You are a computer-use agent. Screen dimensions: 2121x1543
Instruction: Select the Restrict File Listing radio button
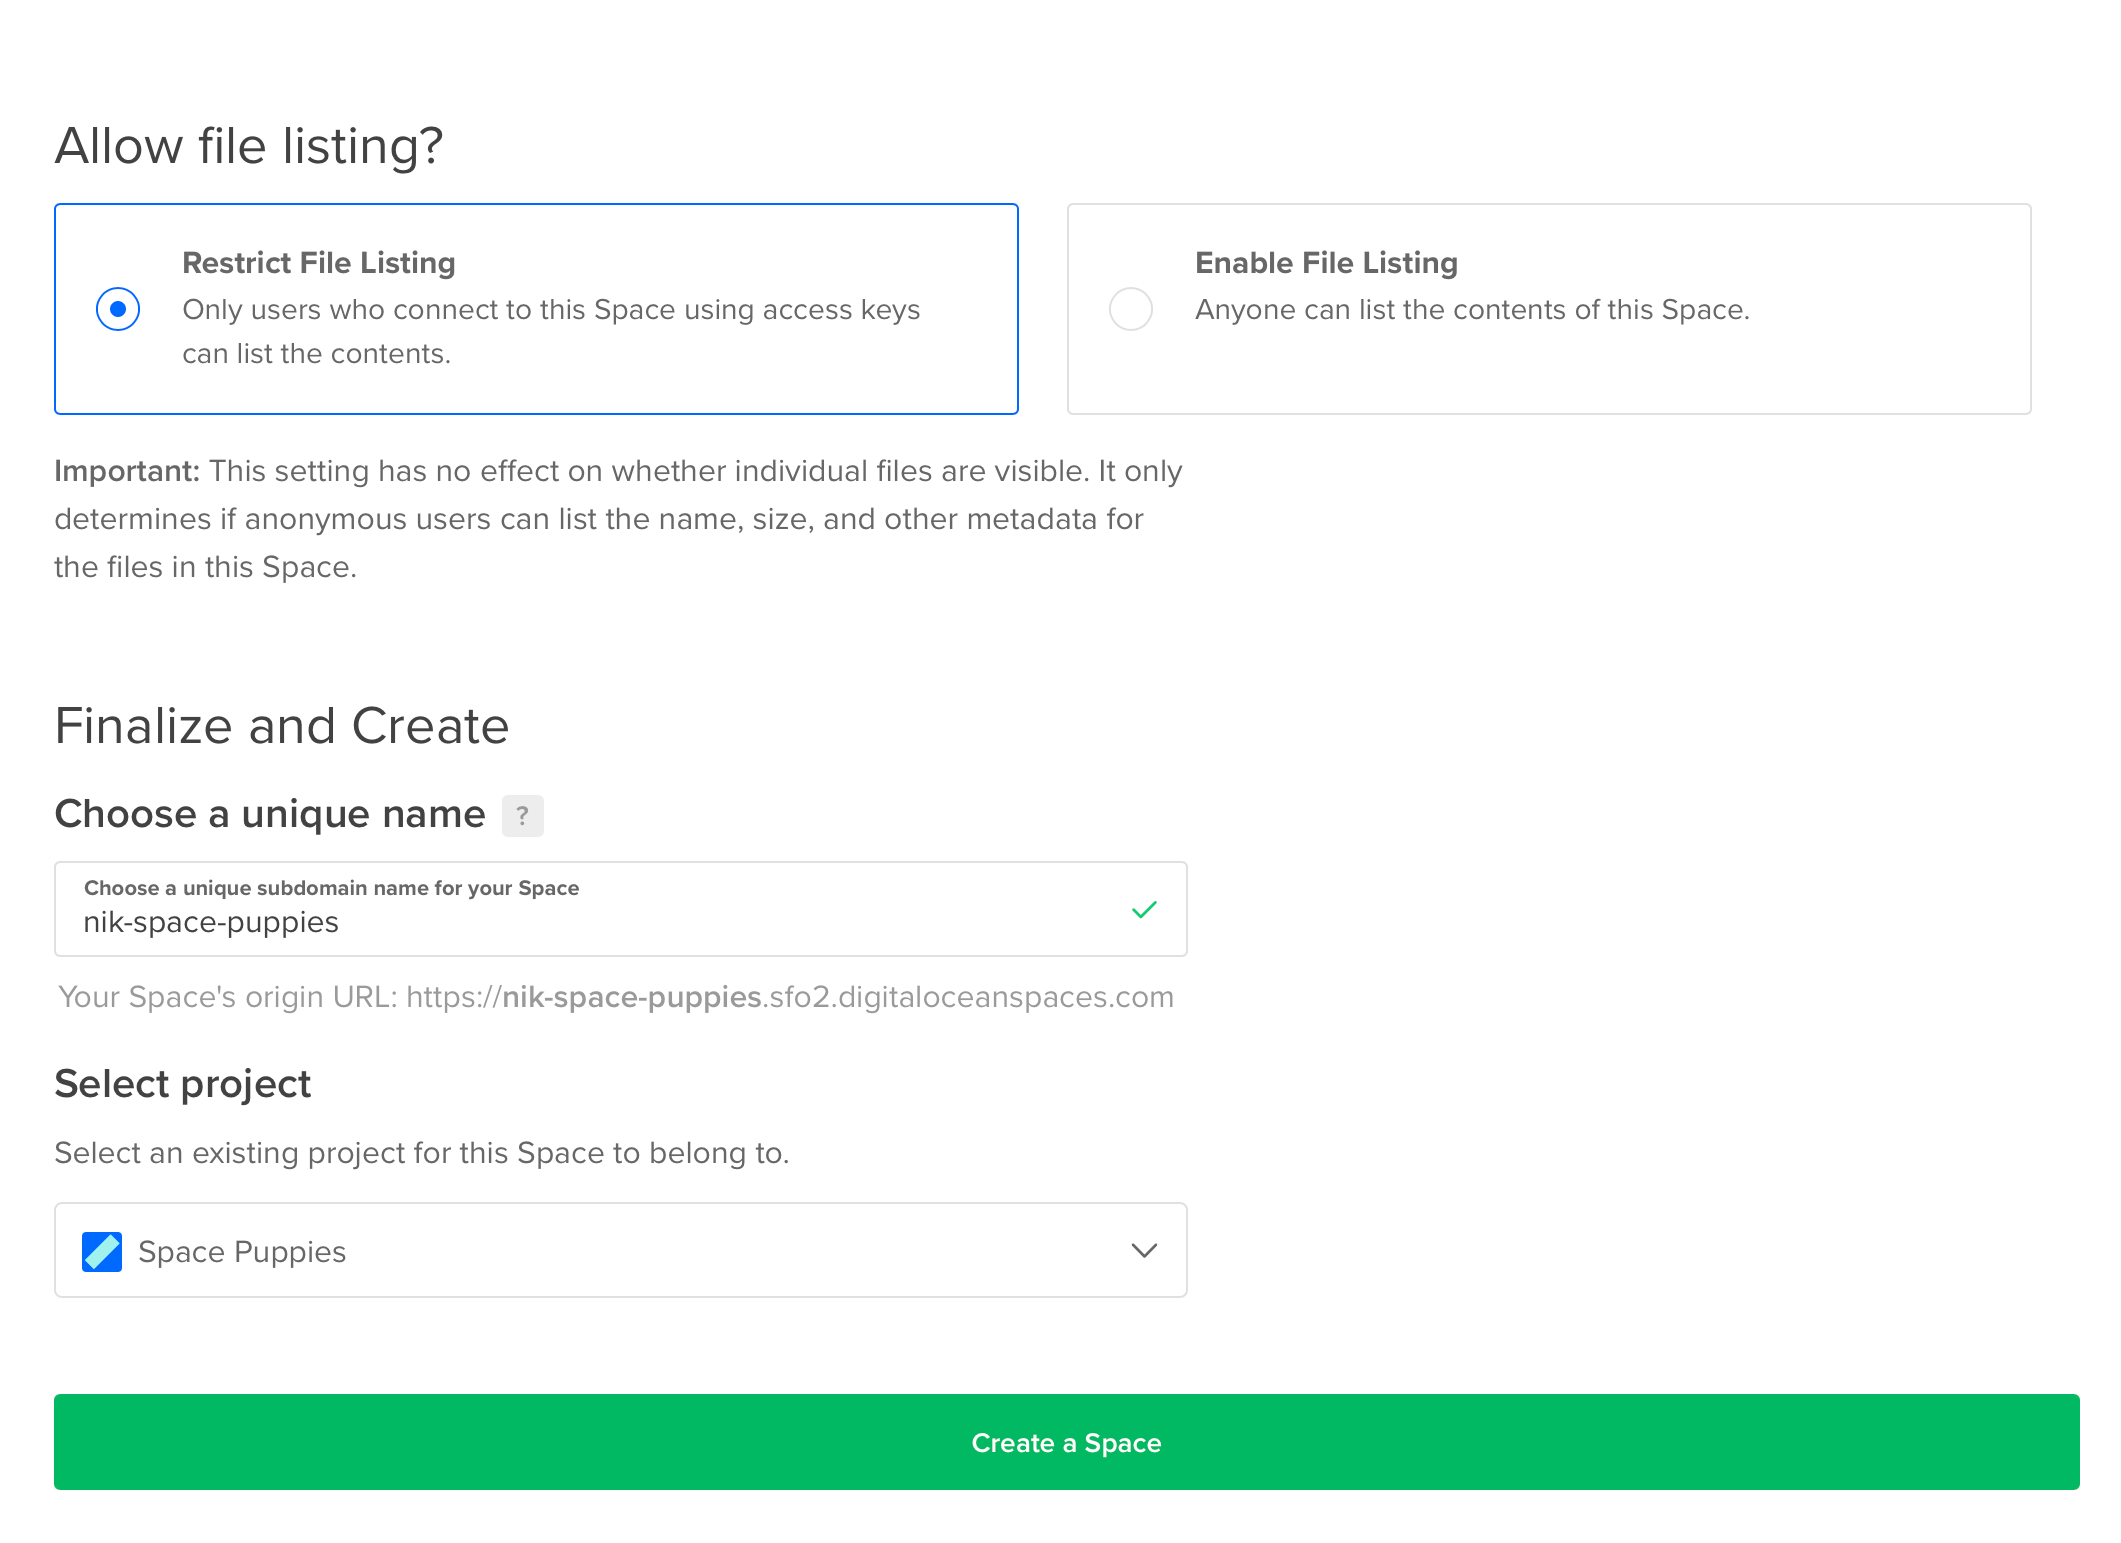(118, 308)
